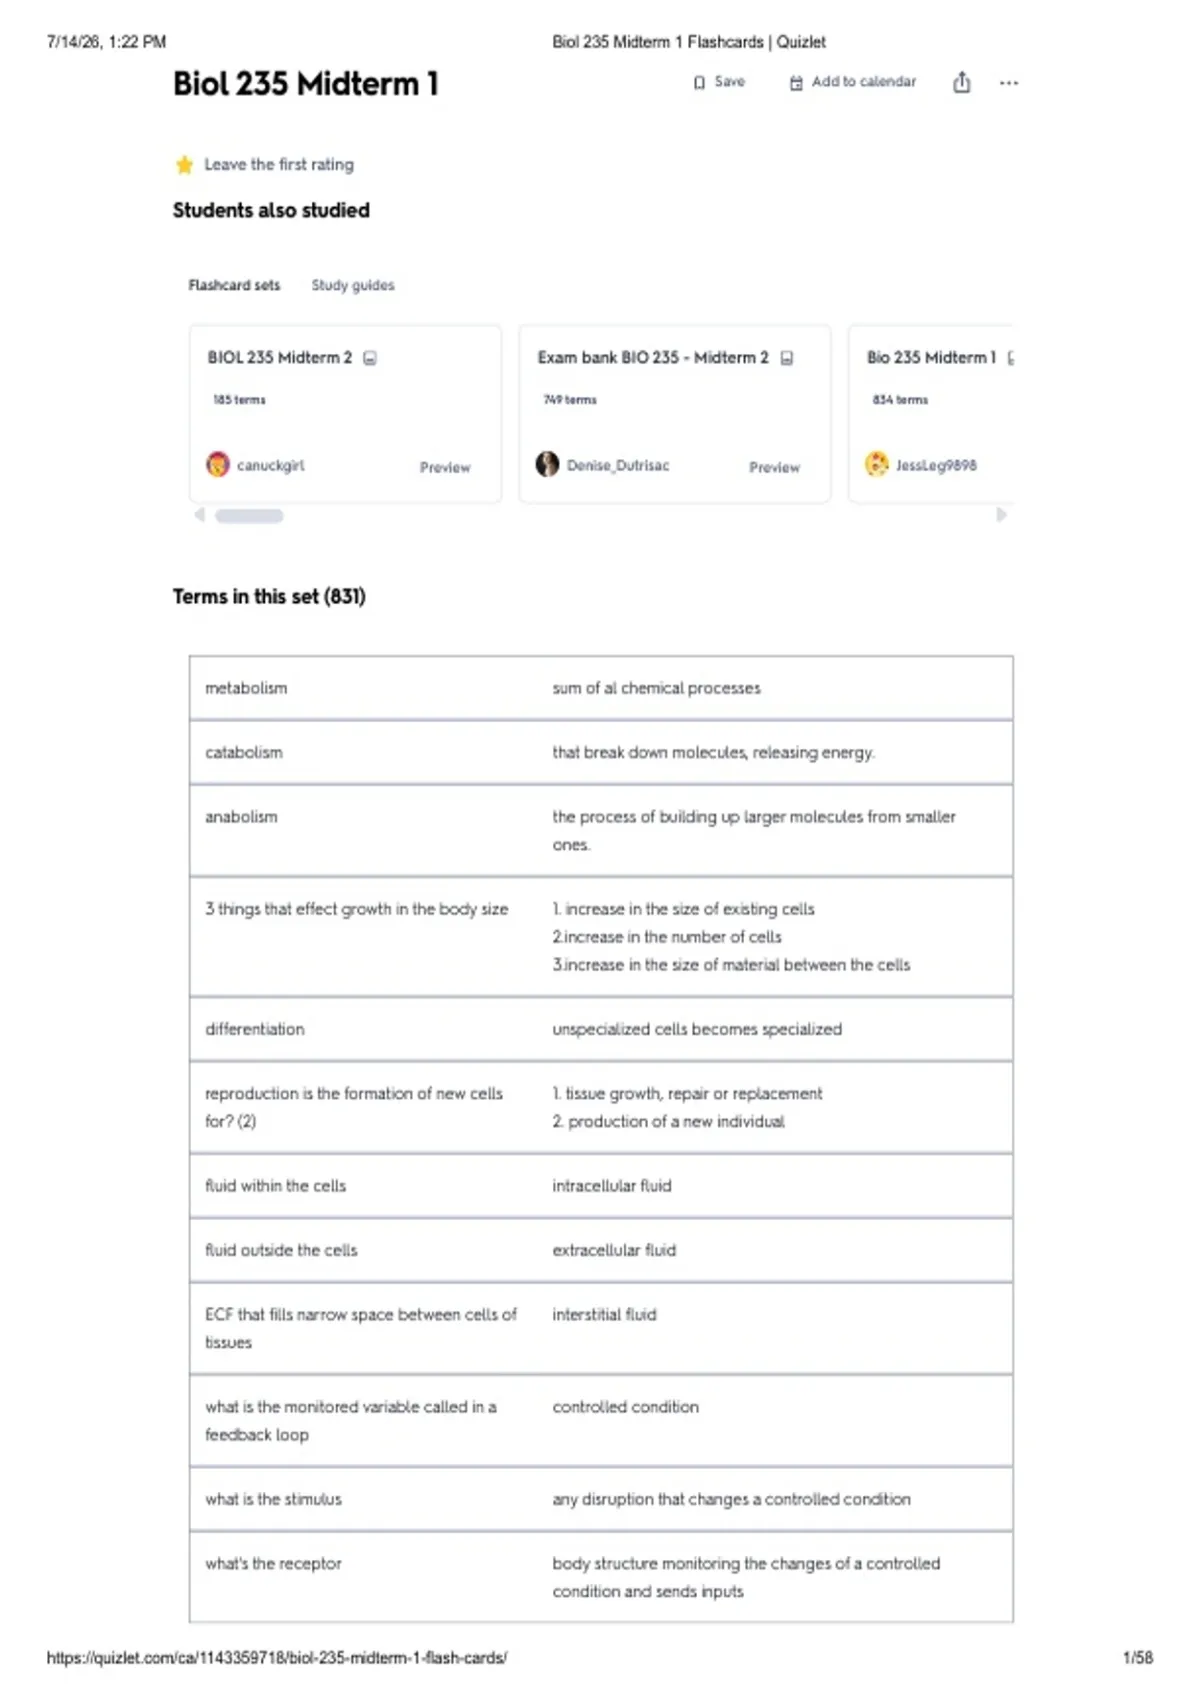
Task: Click the JessLeg9898 avatar icon
Action: tap(877, 464)
